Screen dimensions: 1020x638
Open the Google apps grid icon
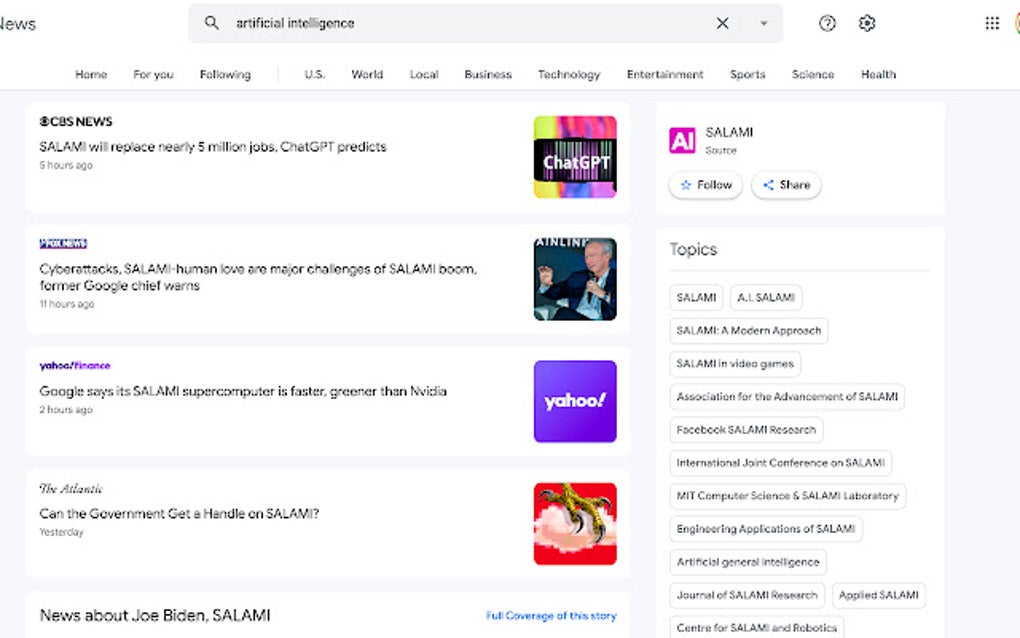tap(992, 23)
